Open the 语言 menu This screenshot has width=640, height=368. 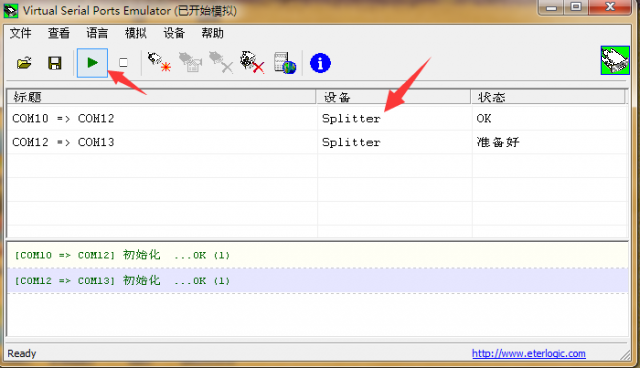click(x=97, y=33)
